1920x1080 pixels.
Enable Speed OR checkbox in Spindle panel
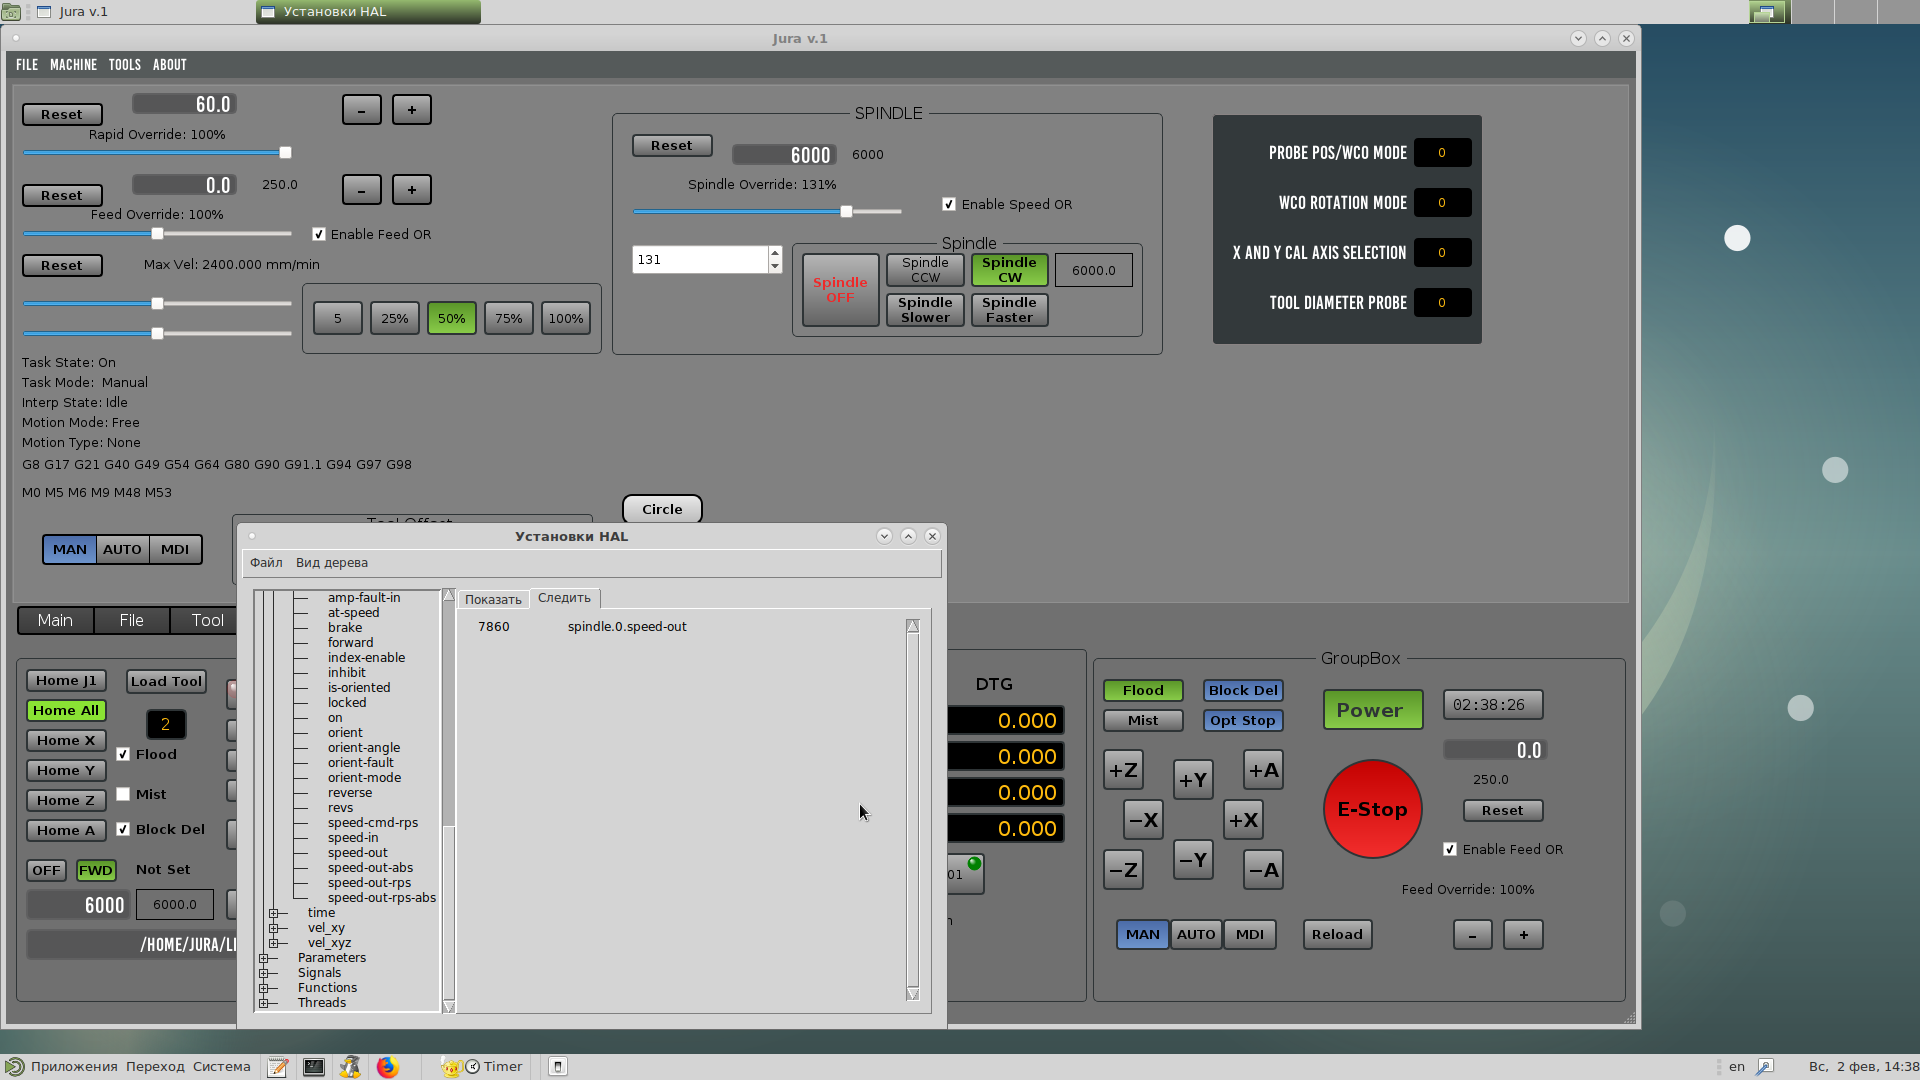pos(949,204)
